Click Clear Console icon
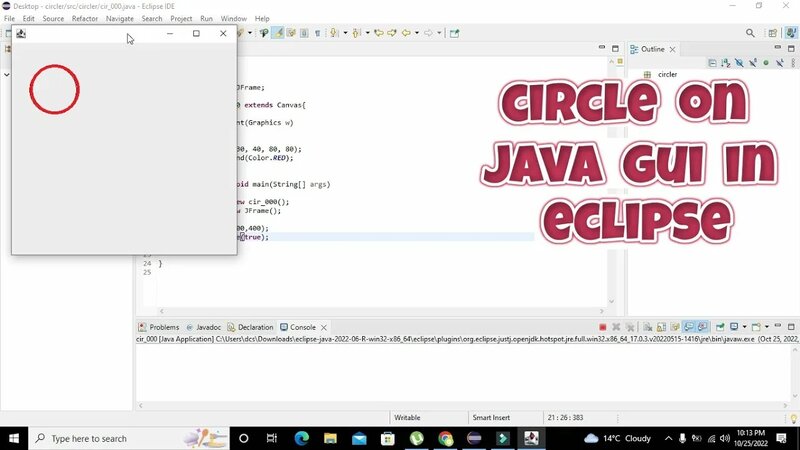This screenshot has height=450, width=800. (x=648, y=327)
